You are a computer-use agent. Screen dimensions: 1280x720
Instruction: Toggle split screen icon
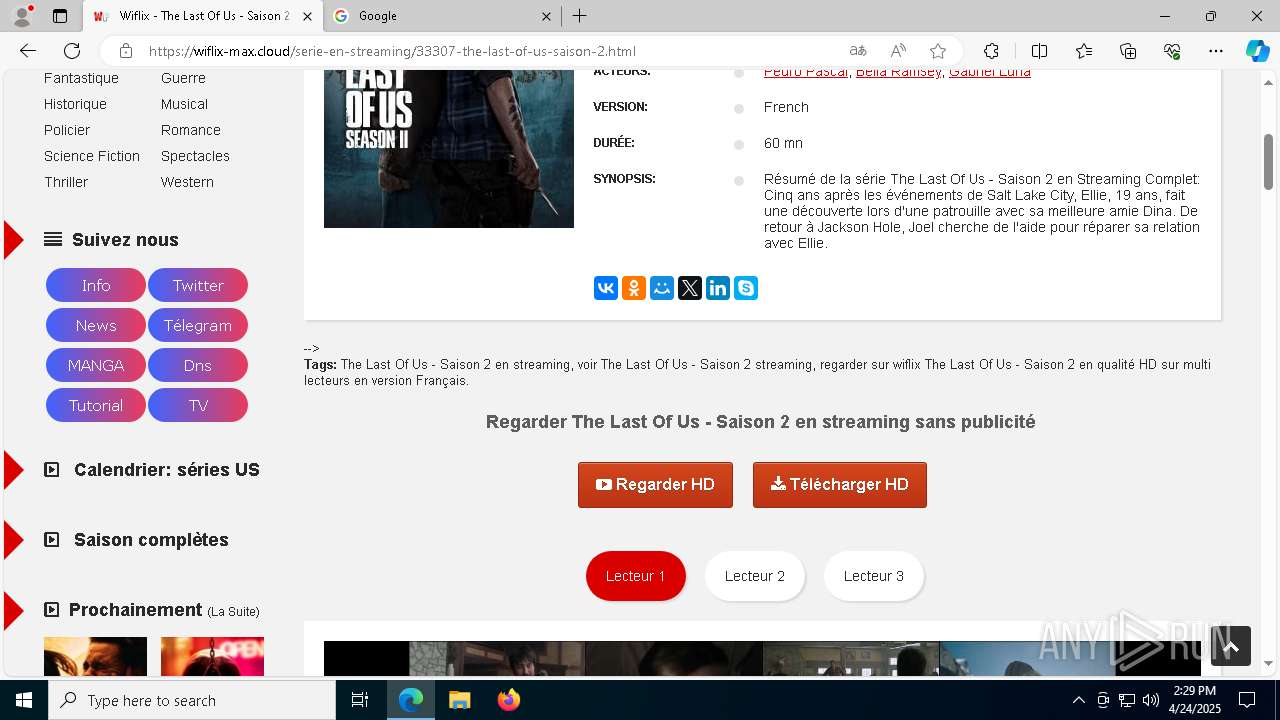tap(1039, 51)
